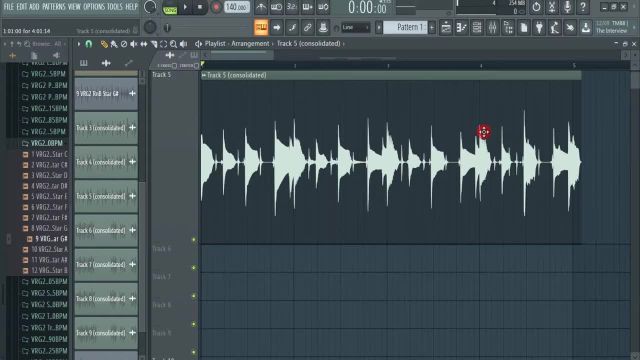
Task: Click the tempo tapper icon
Action: pos(555,27)
